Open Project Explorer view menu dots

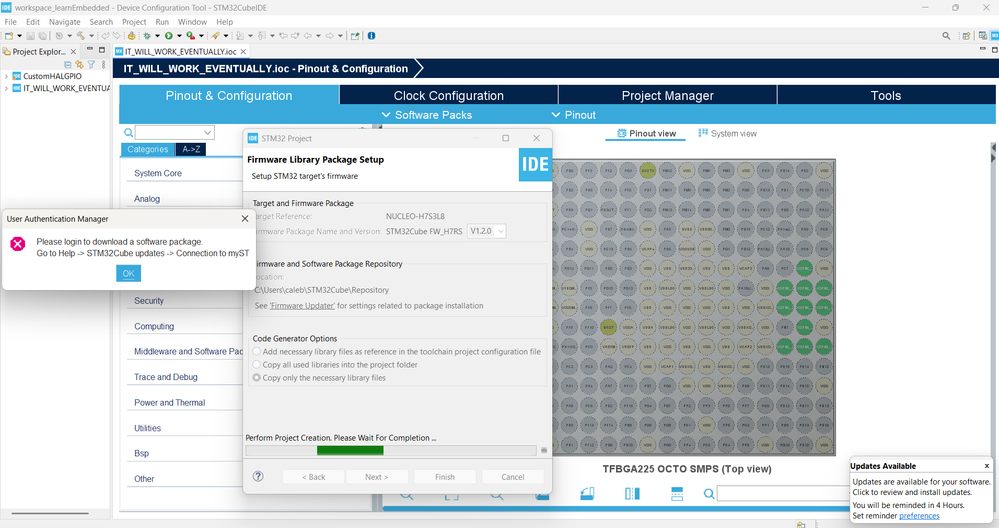click(x=103, y=64)
